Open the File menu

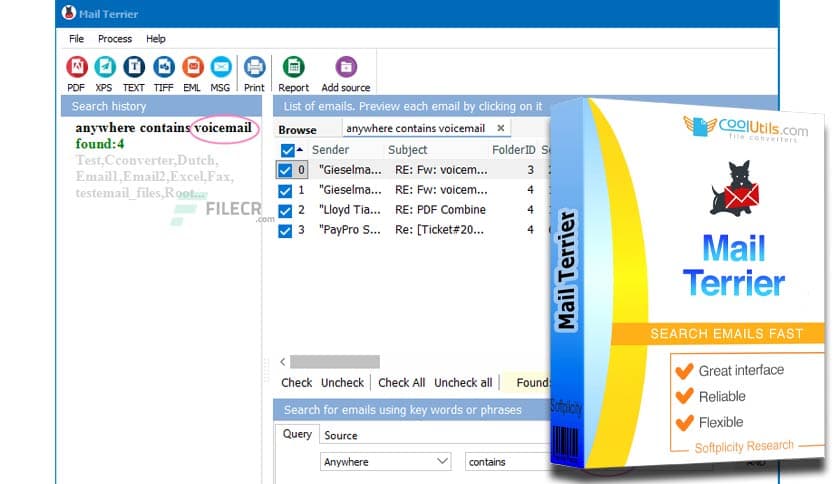pyautogui.click(x=76, y=39)
